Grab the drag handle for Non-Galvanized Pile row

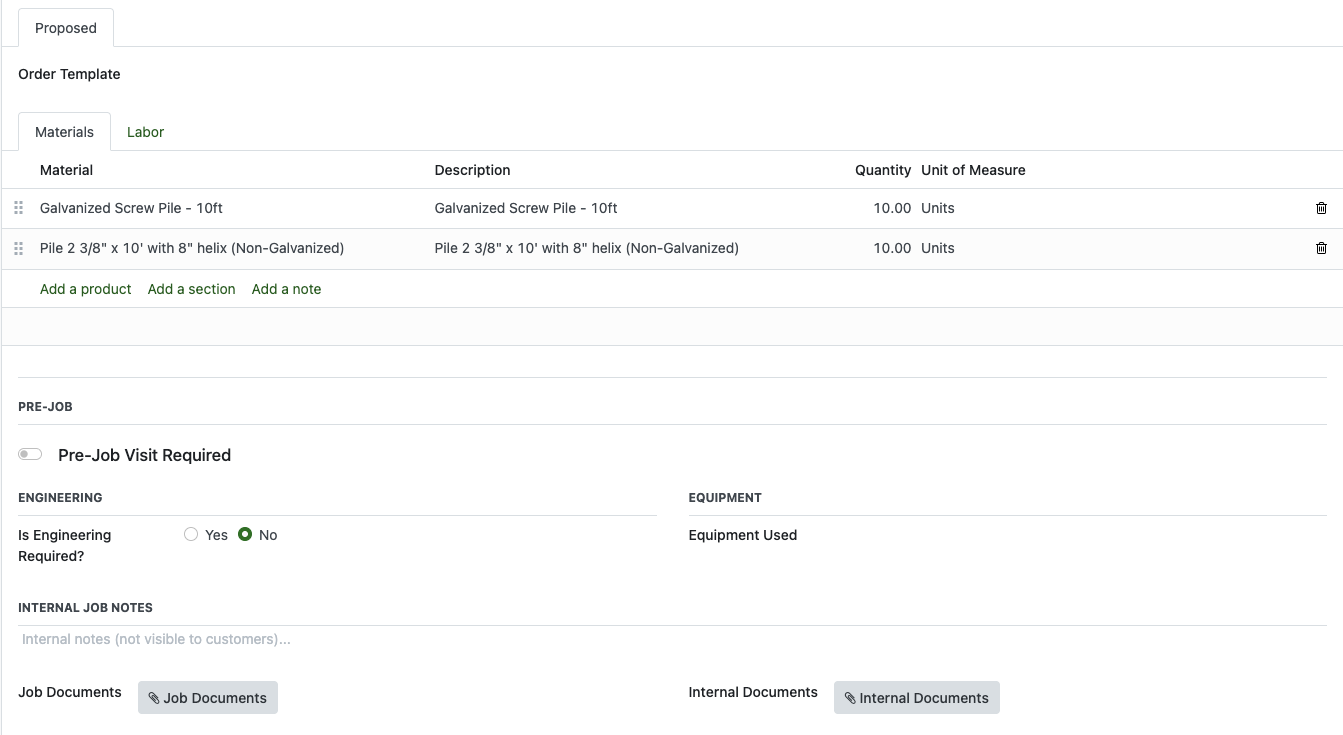tap(18, 248)
